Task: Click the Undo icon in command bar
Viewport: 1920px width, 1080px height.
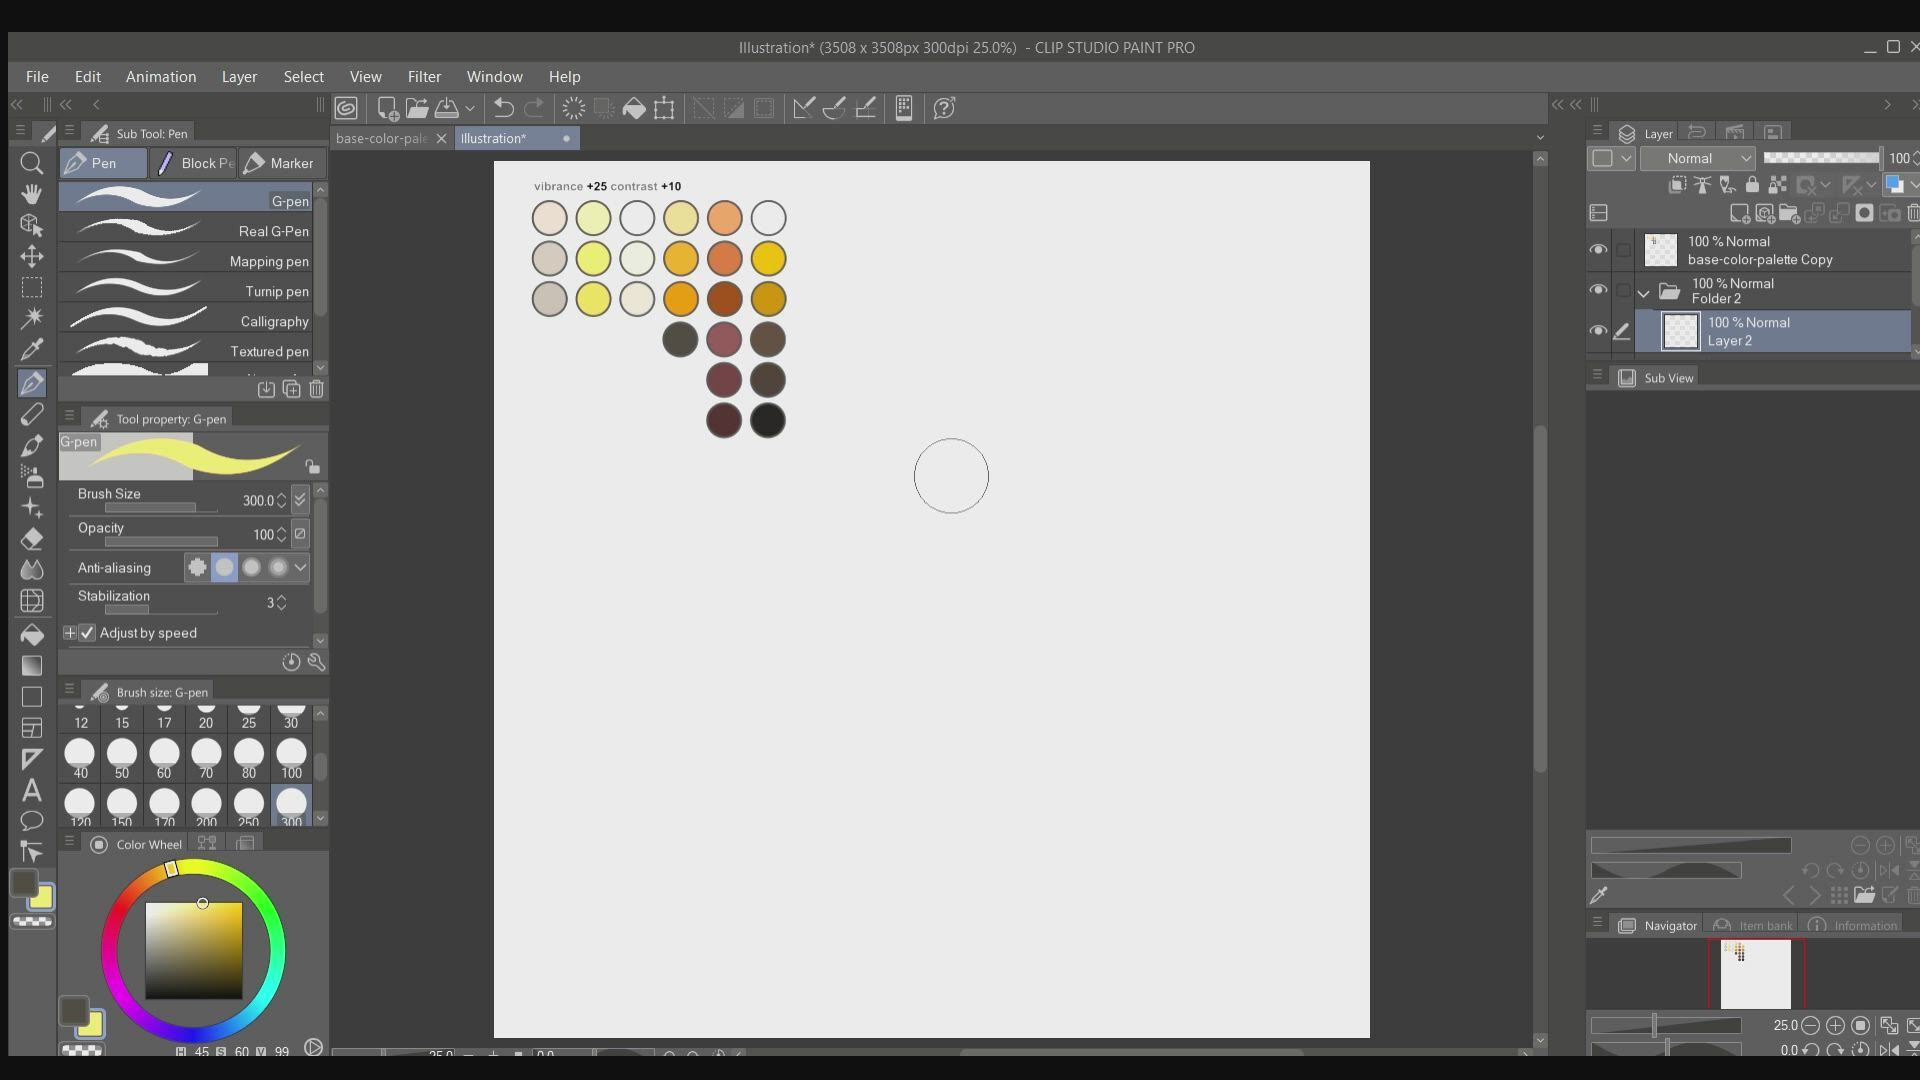Action: pos(504,108)
